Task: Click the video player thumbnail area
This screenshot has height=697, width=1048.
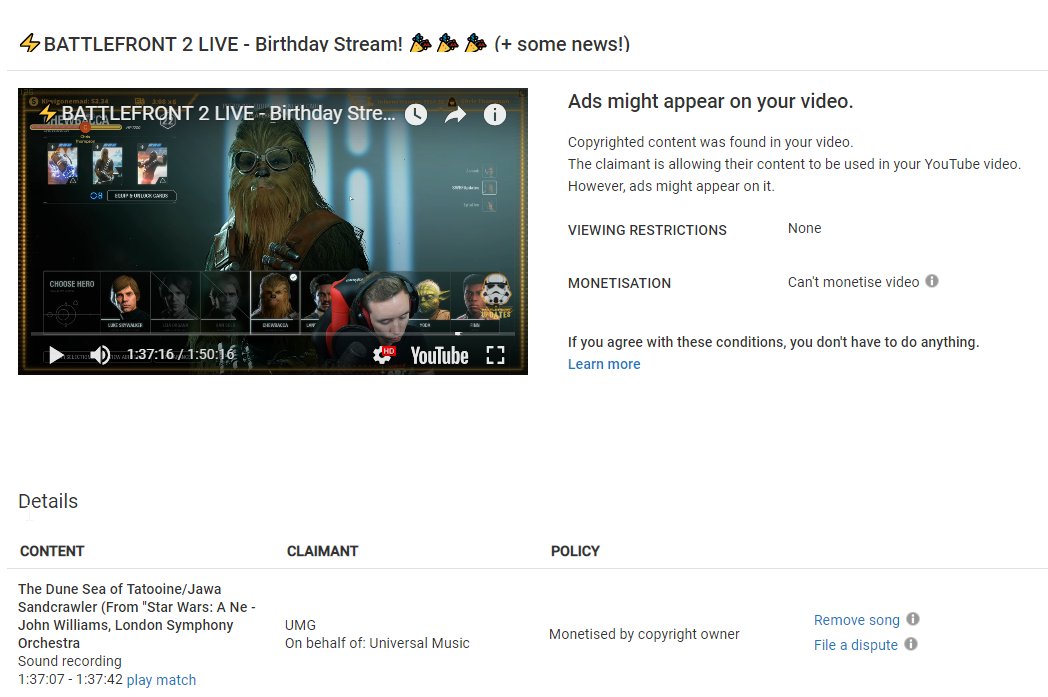Action: tap(273, 231)
